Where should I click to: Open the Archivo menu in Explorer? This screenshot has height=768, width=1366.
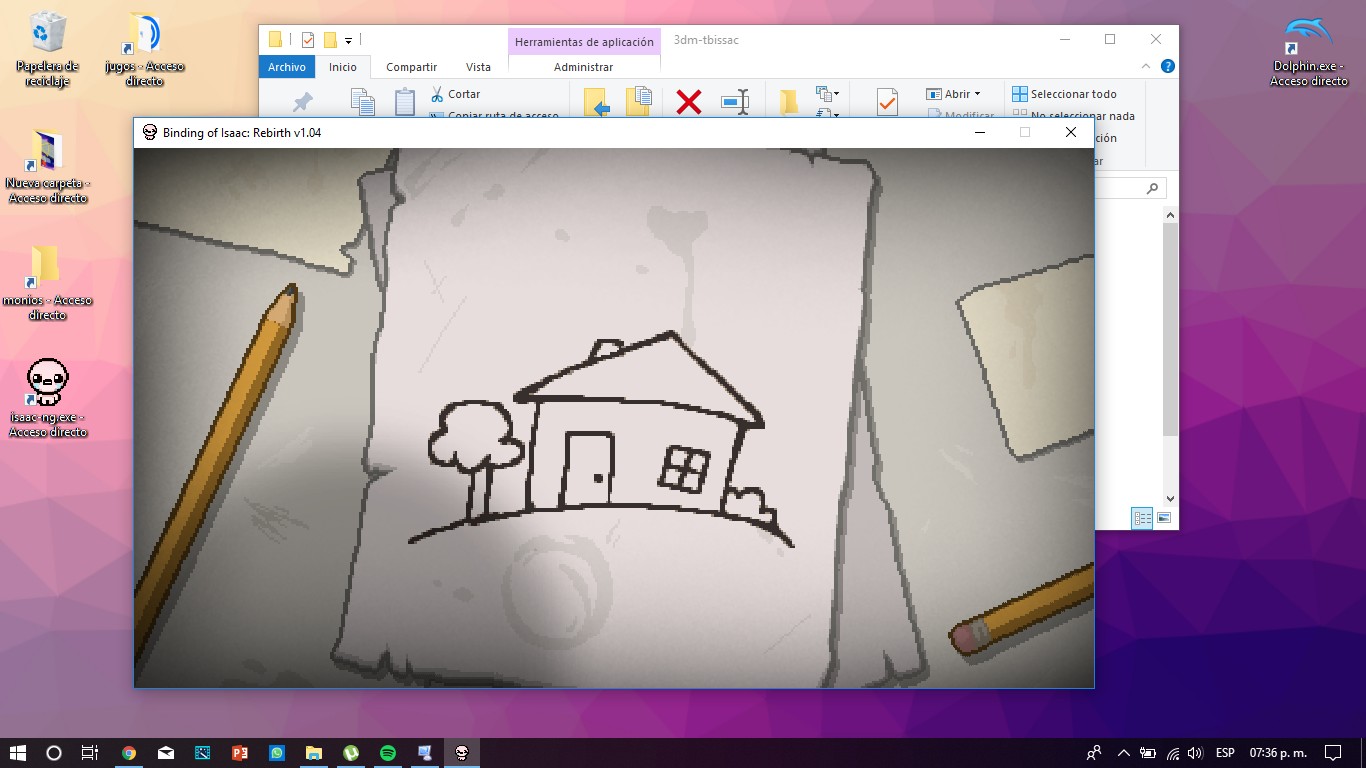(287, 67)
